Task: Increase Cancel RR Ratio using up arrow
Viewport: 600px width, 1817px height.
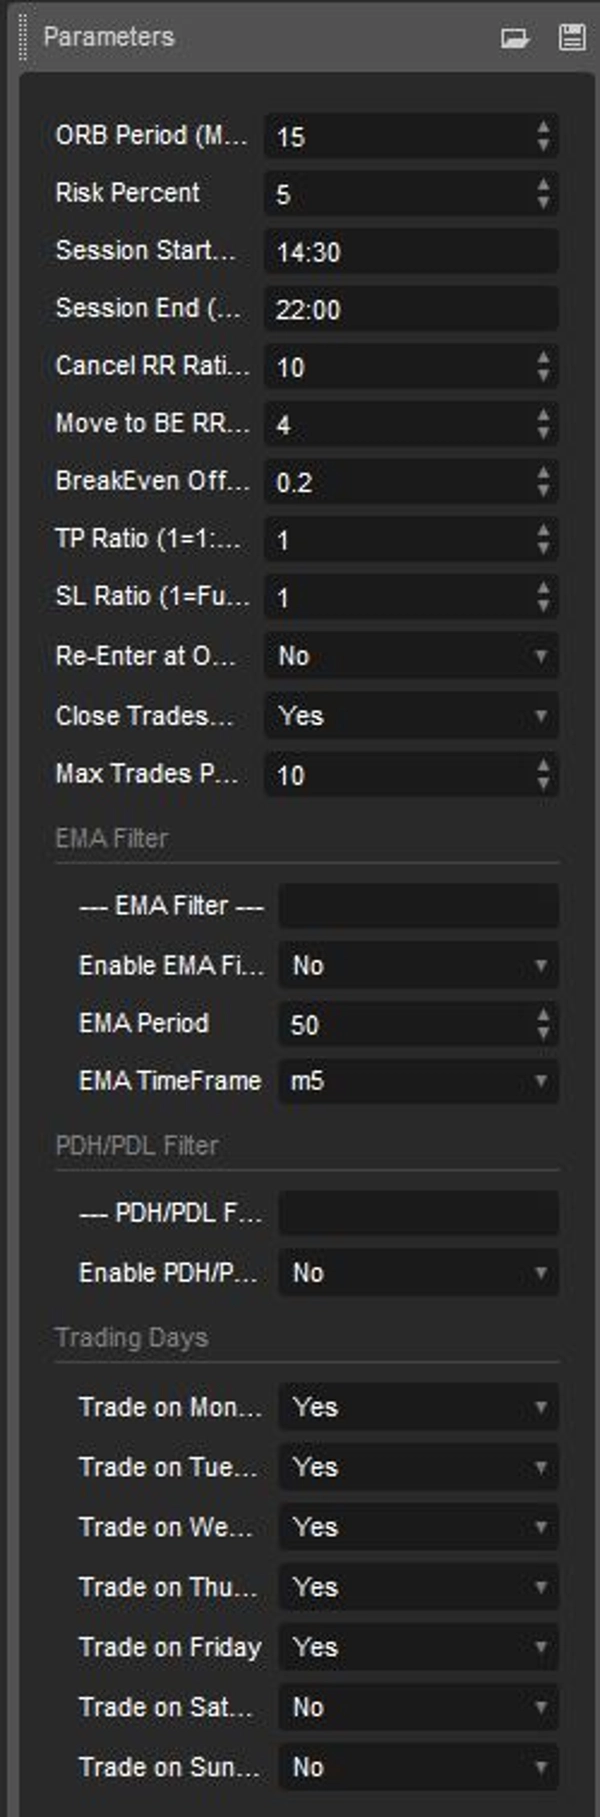Action: coord(543,358)
